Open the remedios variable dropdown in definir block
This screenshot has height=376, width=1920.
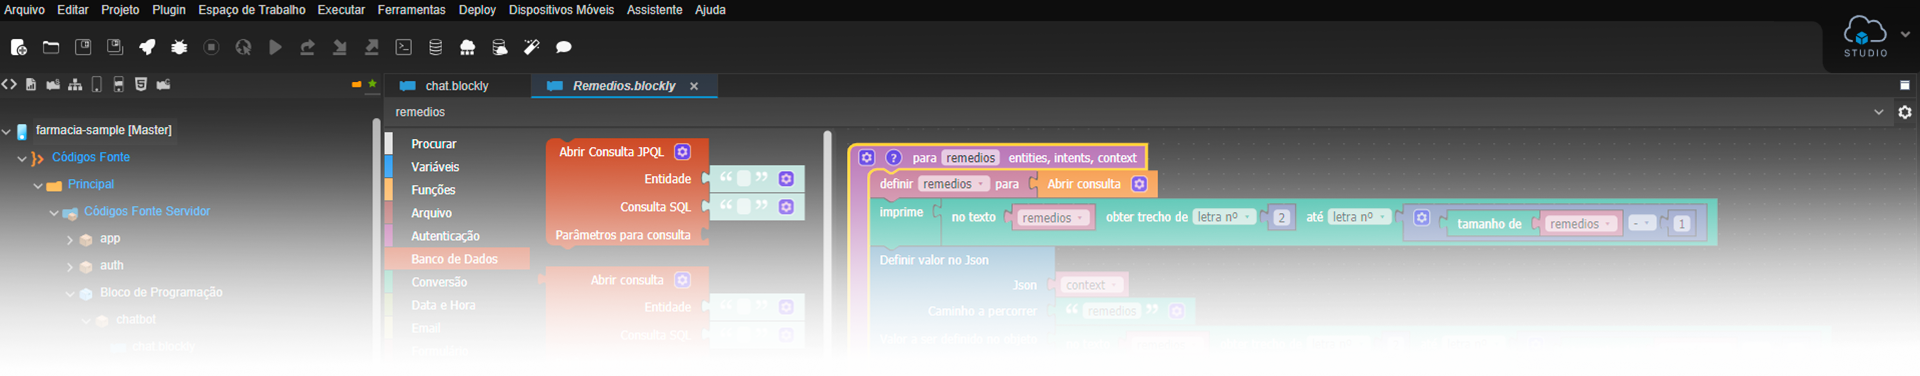953,184
